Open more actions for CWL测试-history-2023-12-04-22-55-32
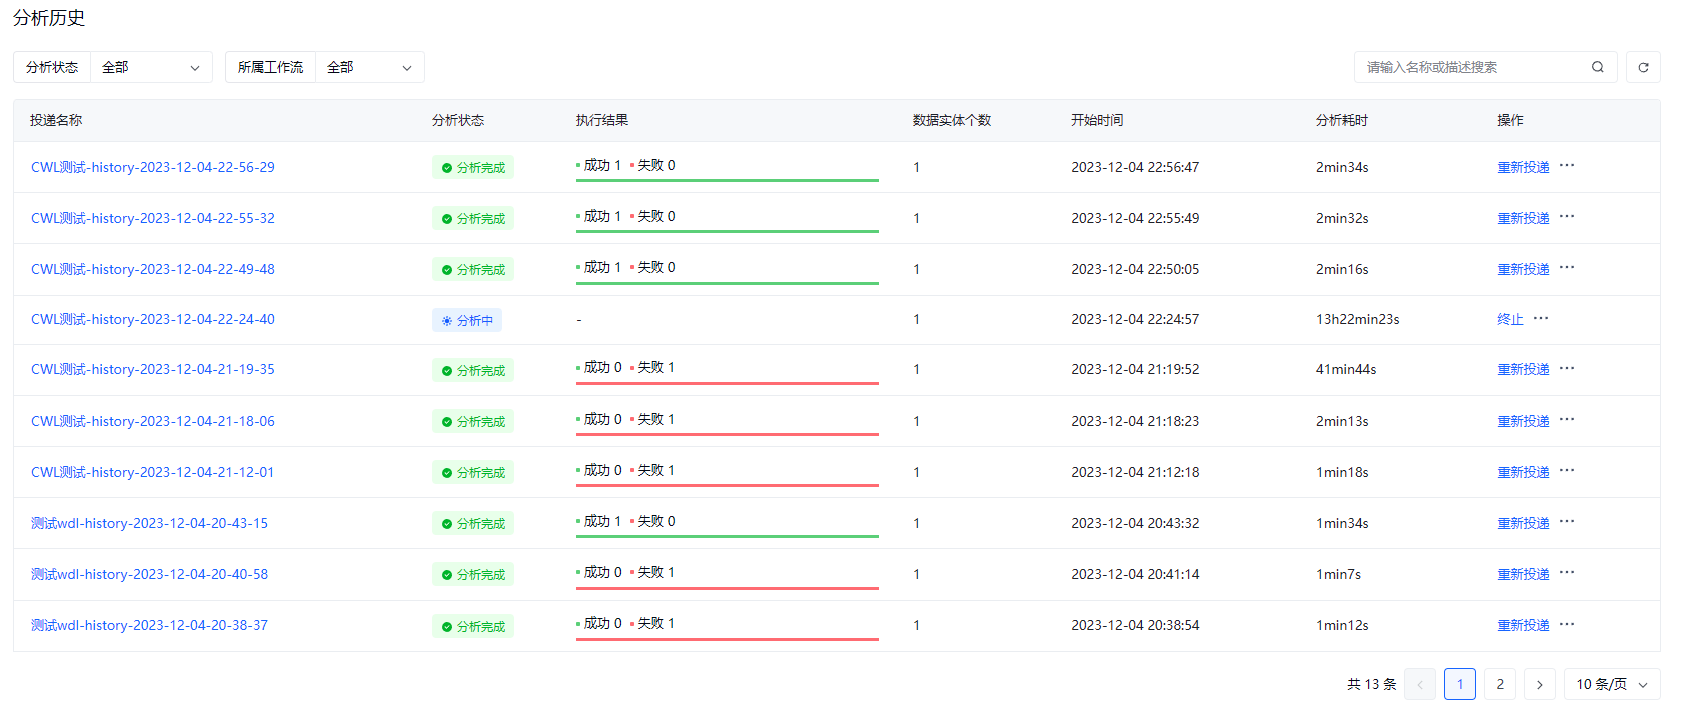This screenshot has width=1686, height=715. [x=1567, y=217]
